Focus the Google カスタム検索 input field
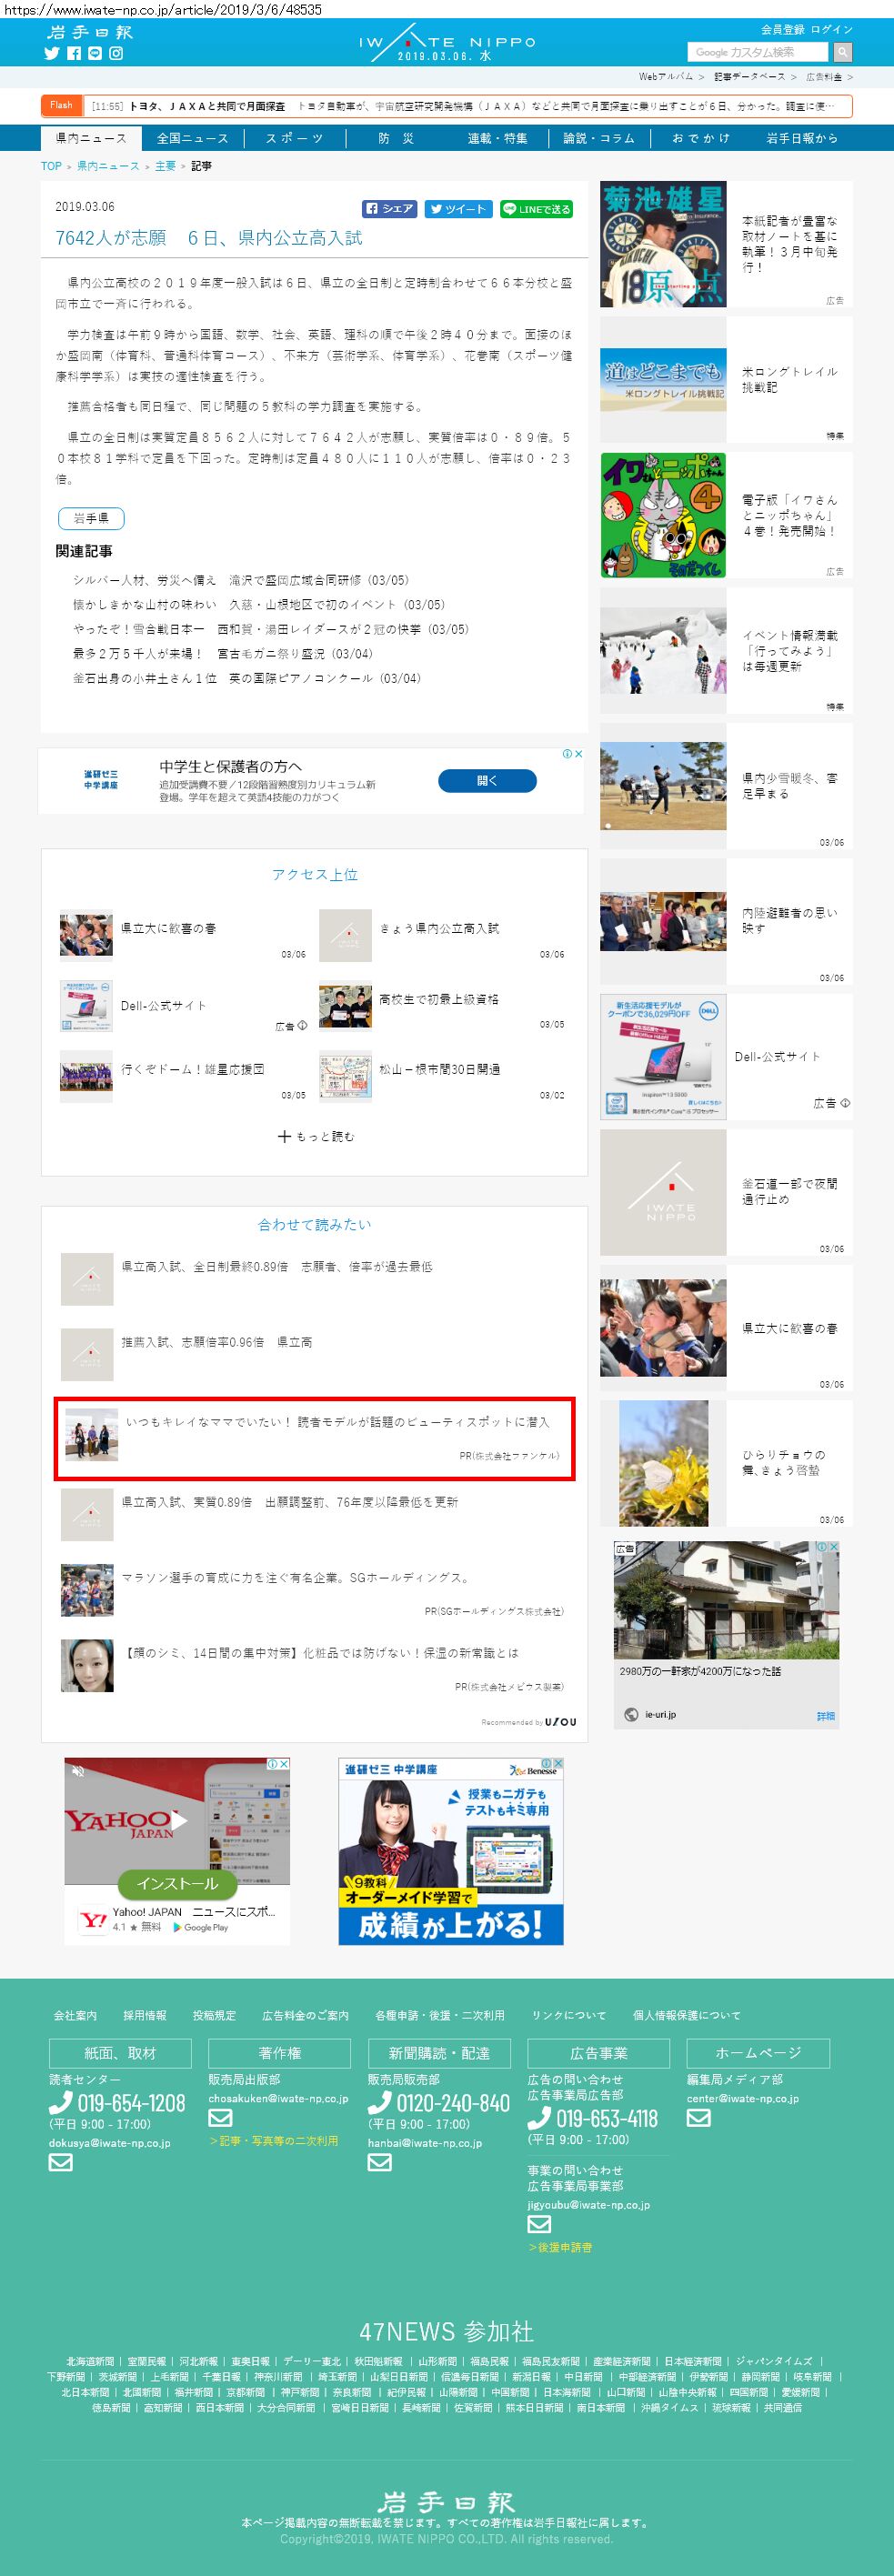Viewport: 894px width, 2576px height. pos(758,52)
